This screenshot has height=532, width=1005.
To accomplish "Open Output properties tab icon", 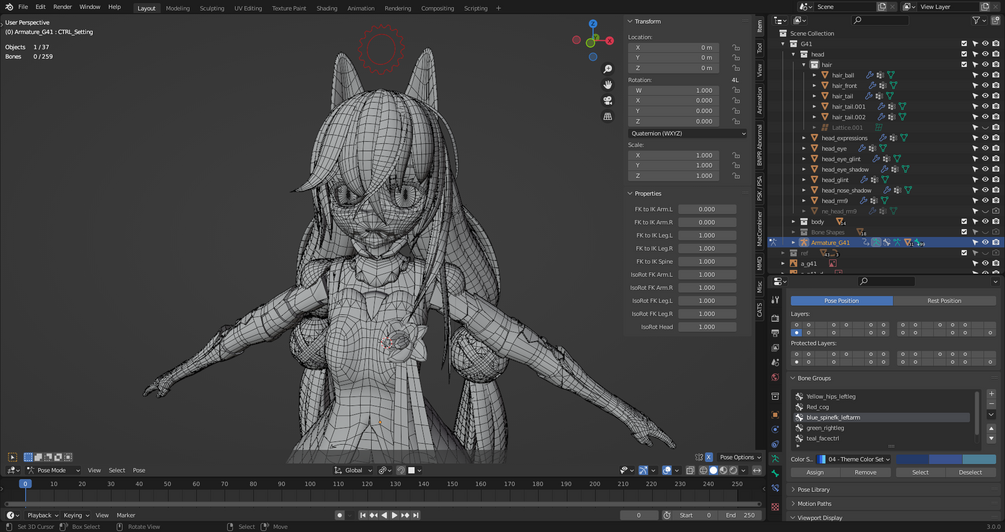I will point(776,333).
